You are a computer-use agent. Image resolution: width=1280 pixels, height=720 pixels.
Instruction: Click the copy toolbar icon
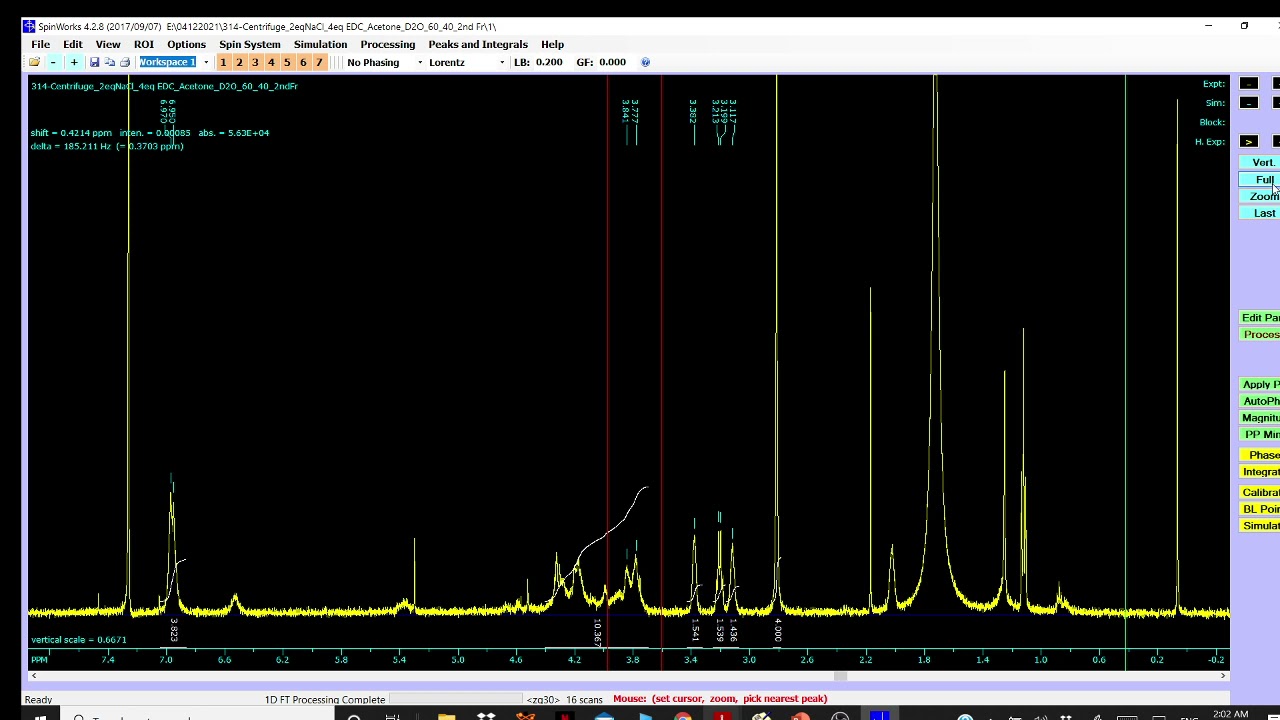coord(109,62)
